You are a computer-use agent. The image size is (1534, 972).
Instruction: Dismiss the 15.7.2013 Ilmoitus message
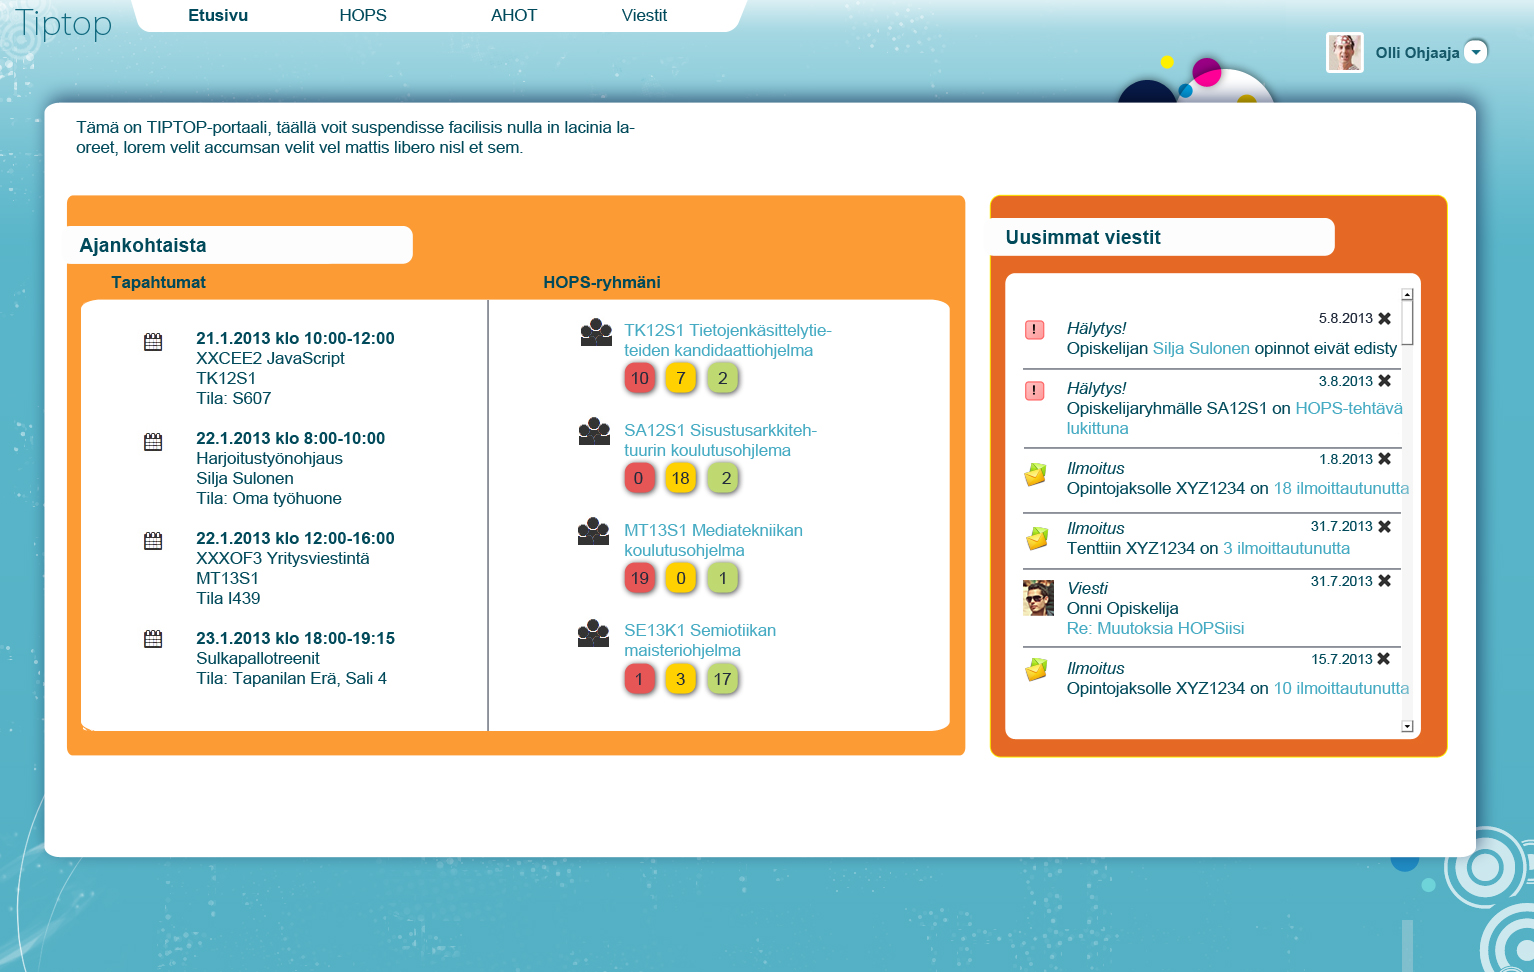1384,659
